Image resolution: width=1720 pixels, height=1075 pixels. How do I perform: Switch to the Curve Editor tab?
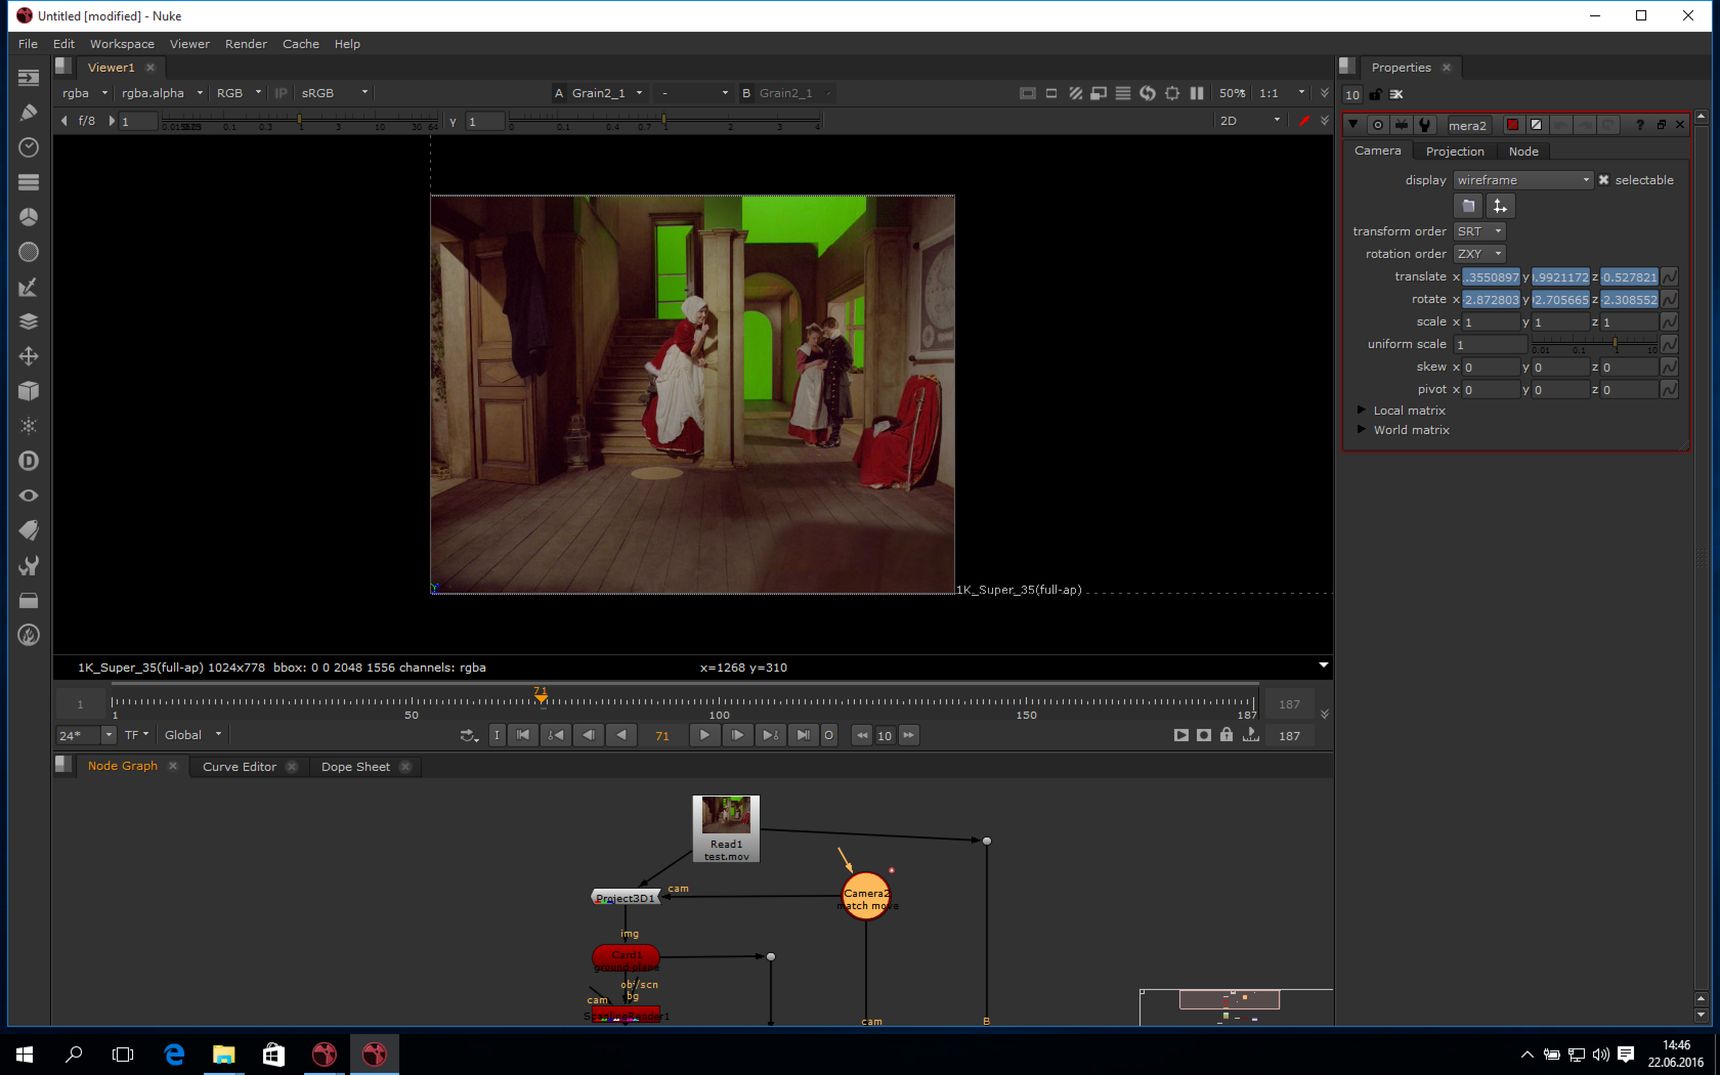click(x=239, y=767)
